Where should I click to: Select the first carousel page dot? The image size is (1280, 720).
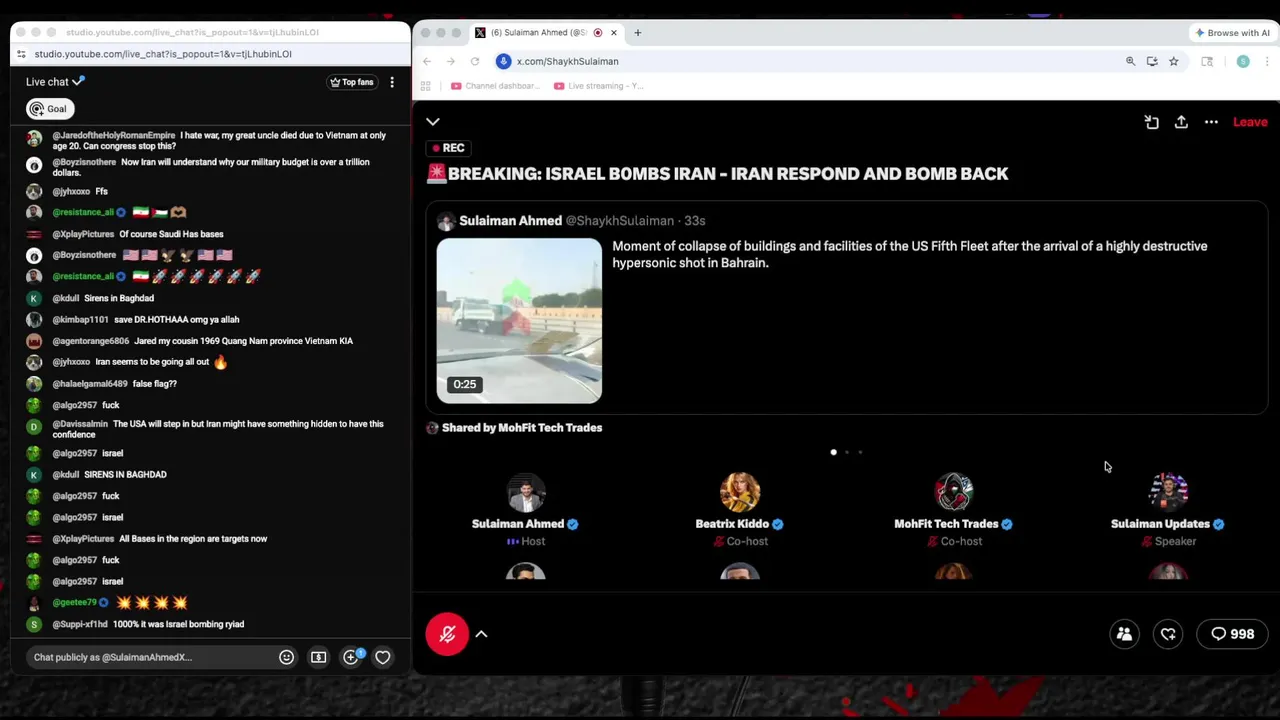tap(833, 452)
